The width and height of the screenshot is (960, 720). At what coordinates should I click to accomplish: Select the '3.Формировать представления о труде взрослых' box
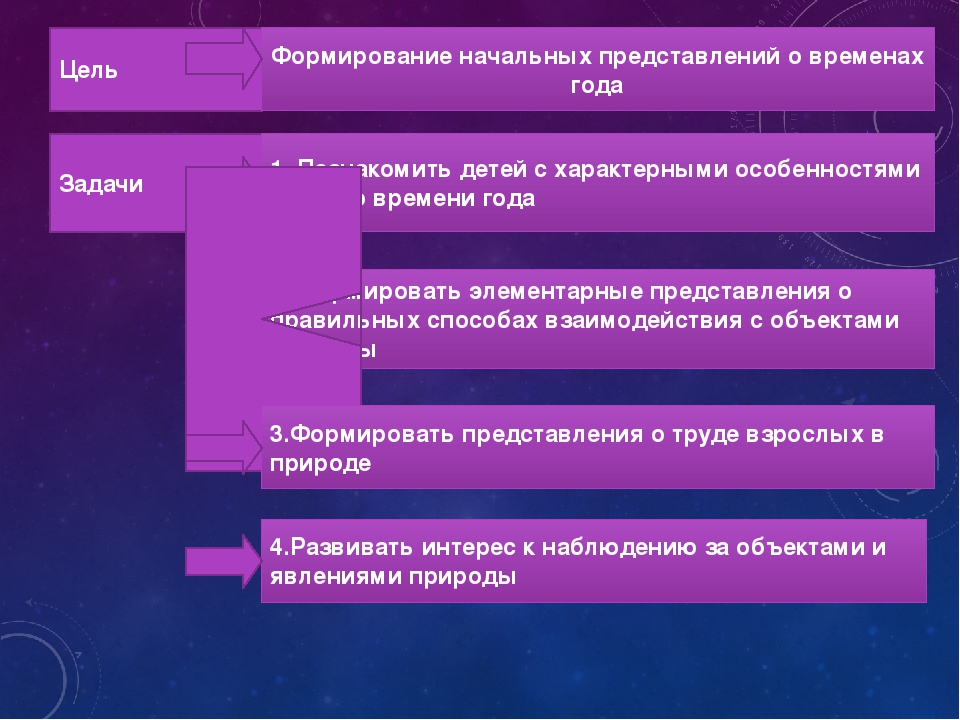598,446
